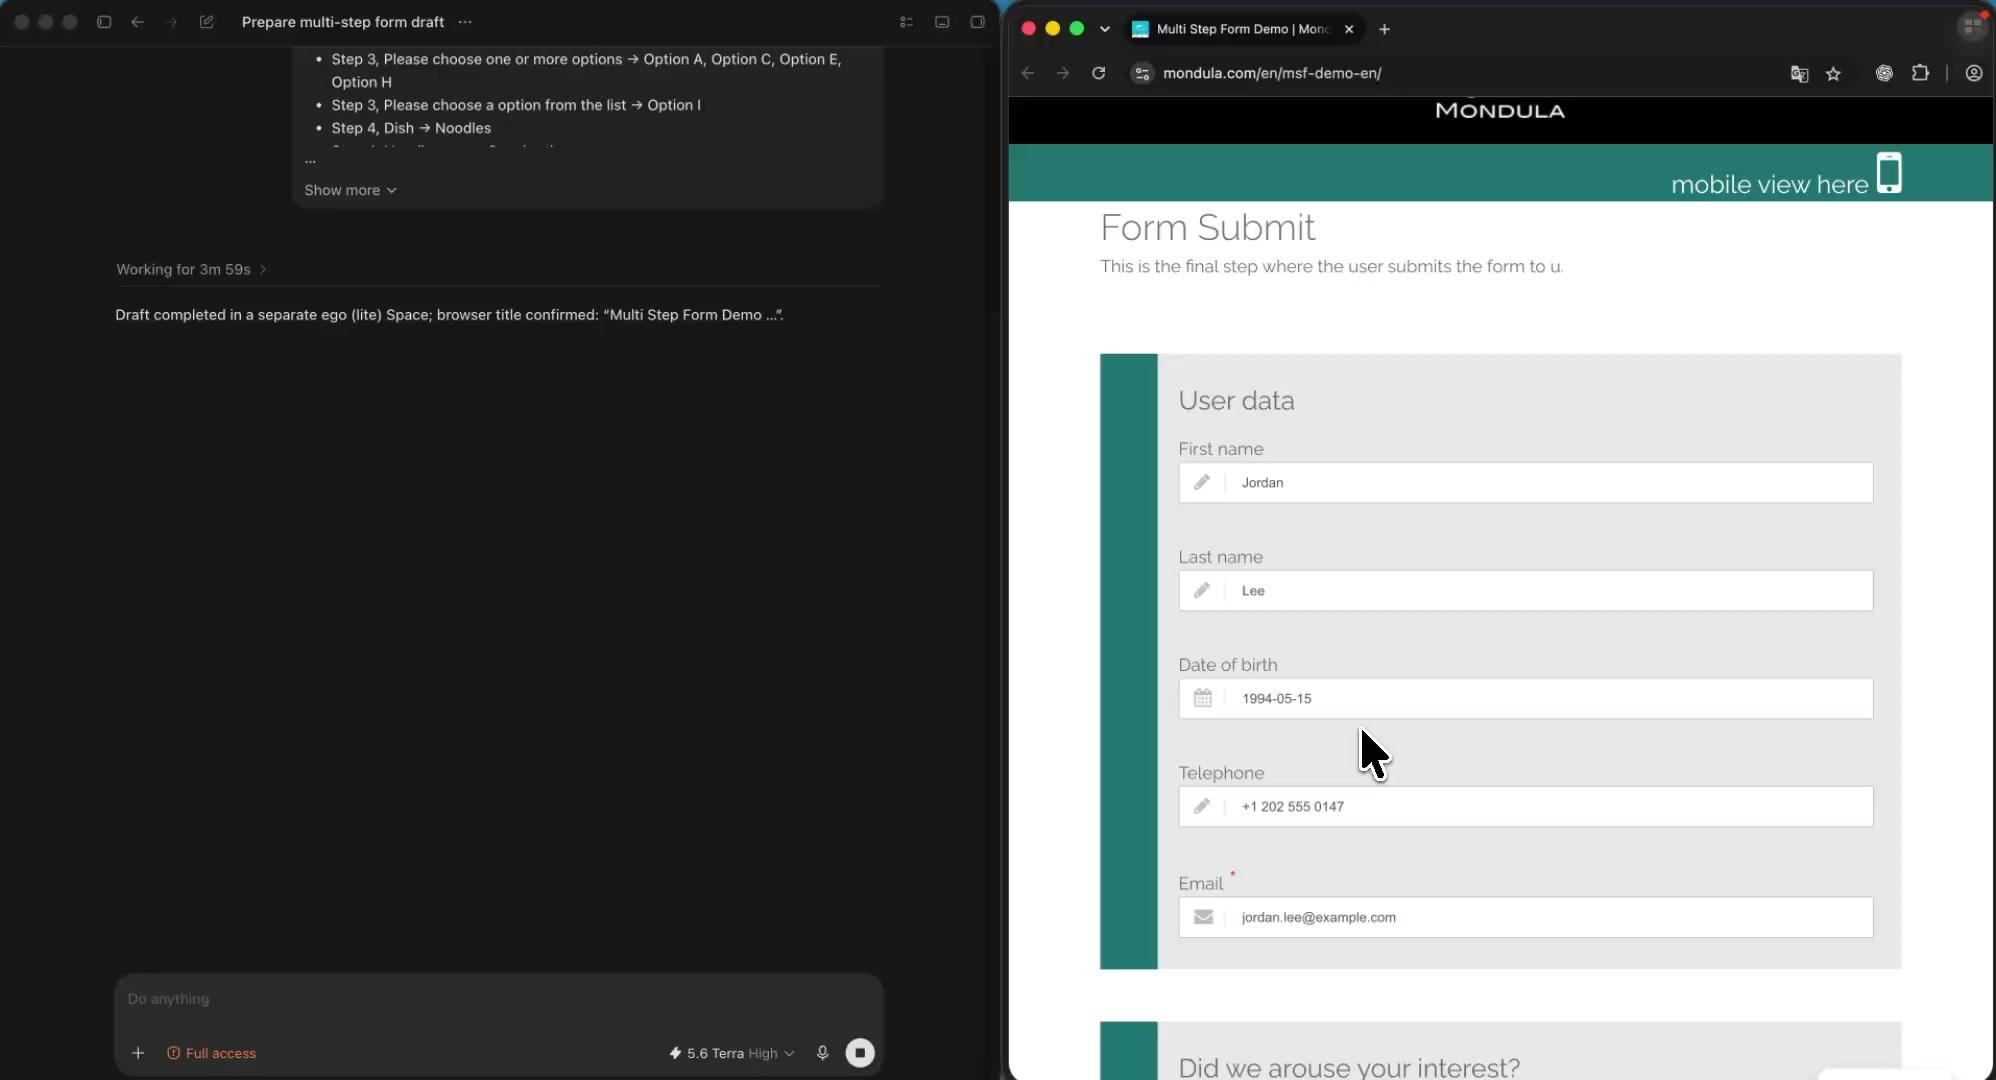Start voice input with the microphone icon
Viewport: 1996px width, 1080px height.
[822, 1053]
